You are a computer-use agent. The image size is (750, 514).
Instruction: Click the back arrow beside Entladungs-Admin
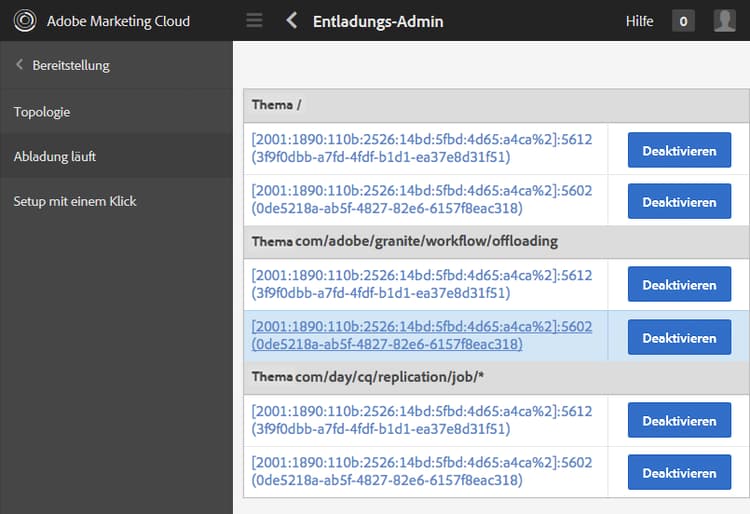click(291, 21)
